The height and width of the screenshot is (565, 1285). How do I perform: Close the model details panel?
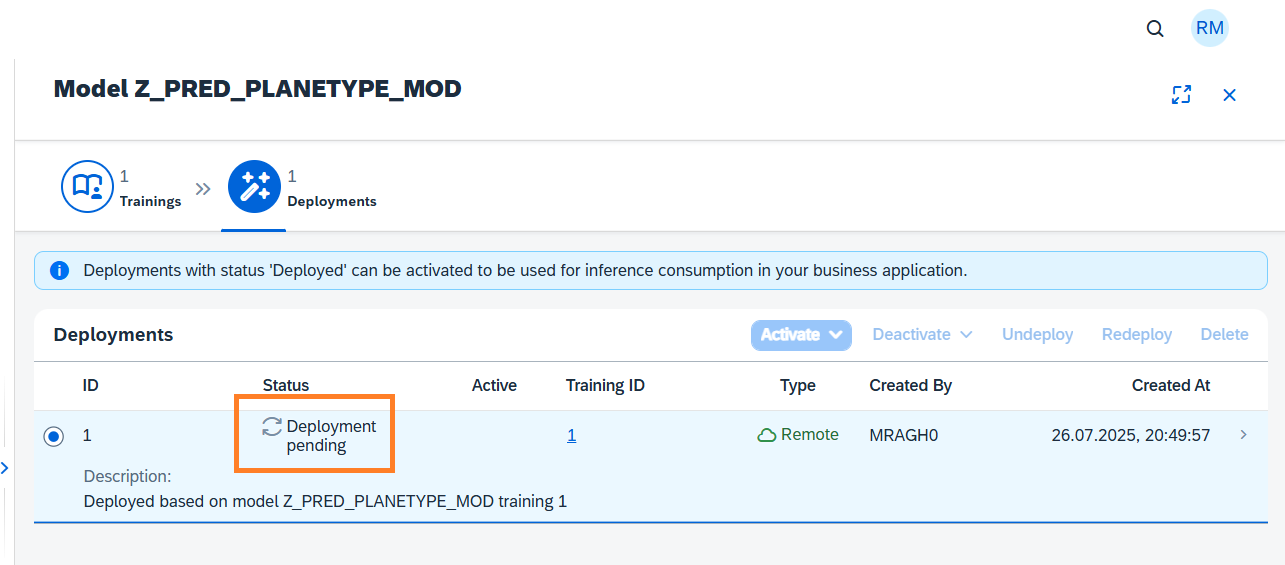point(1230,95)
